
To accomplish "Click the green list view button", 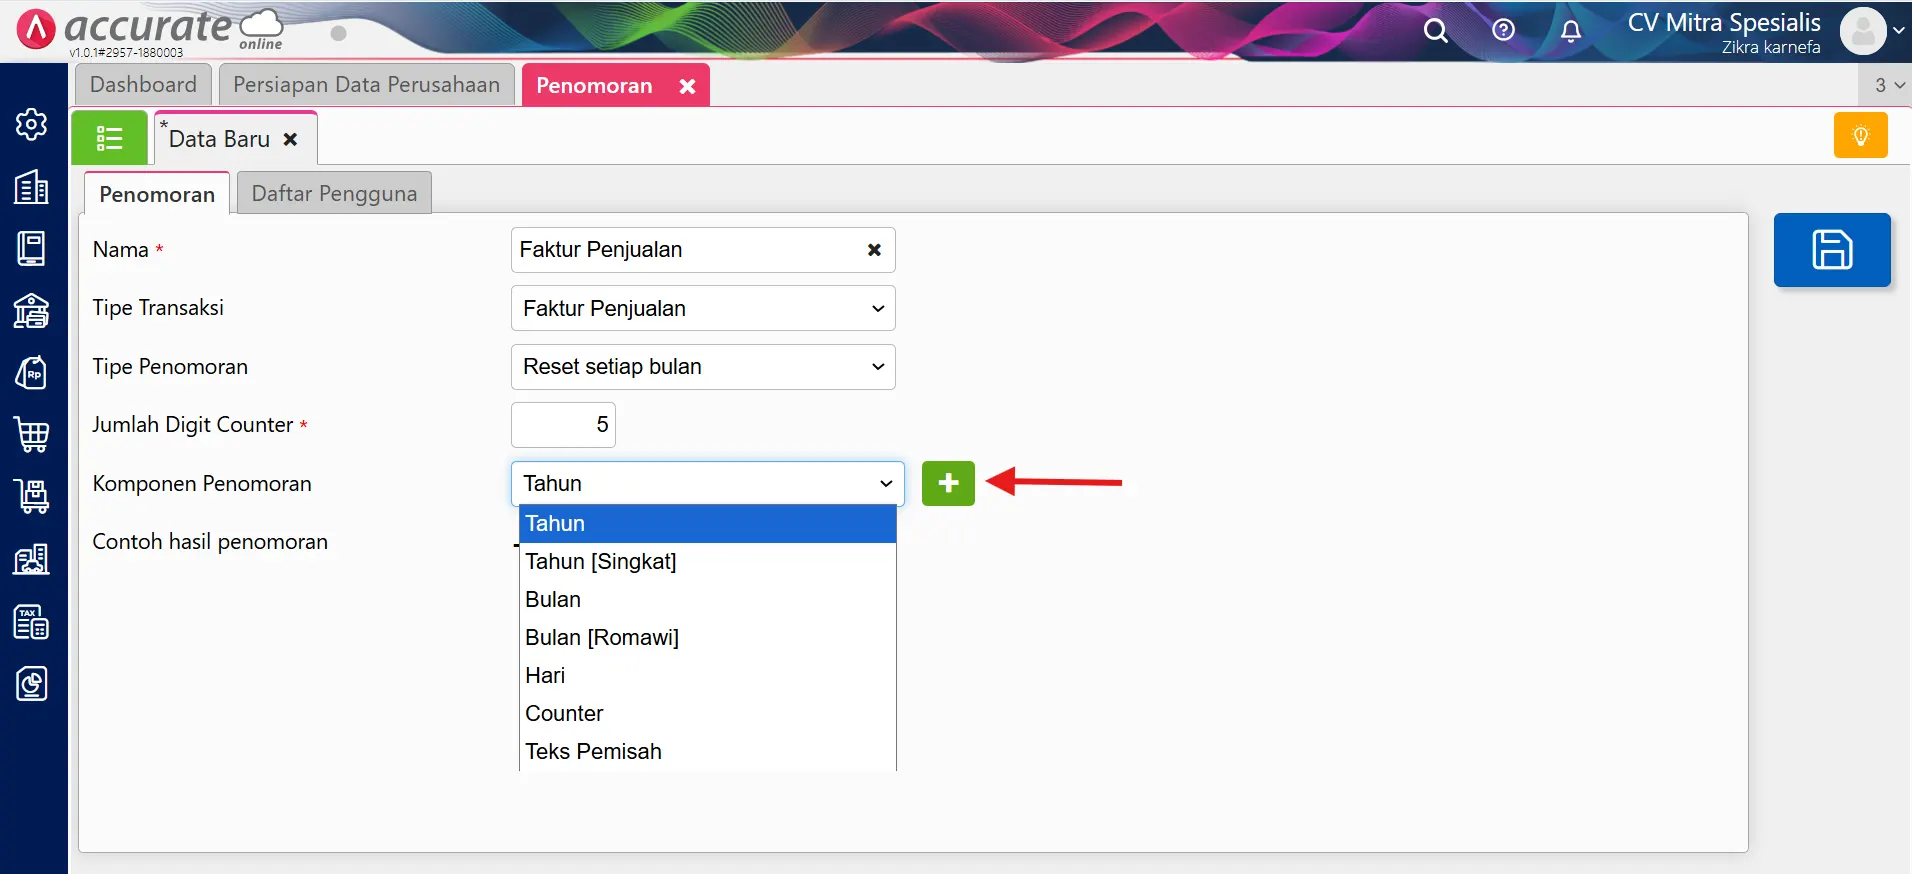I will pyautogui.click(x=109, y=138).
